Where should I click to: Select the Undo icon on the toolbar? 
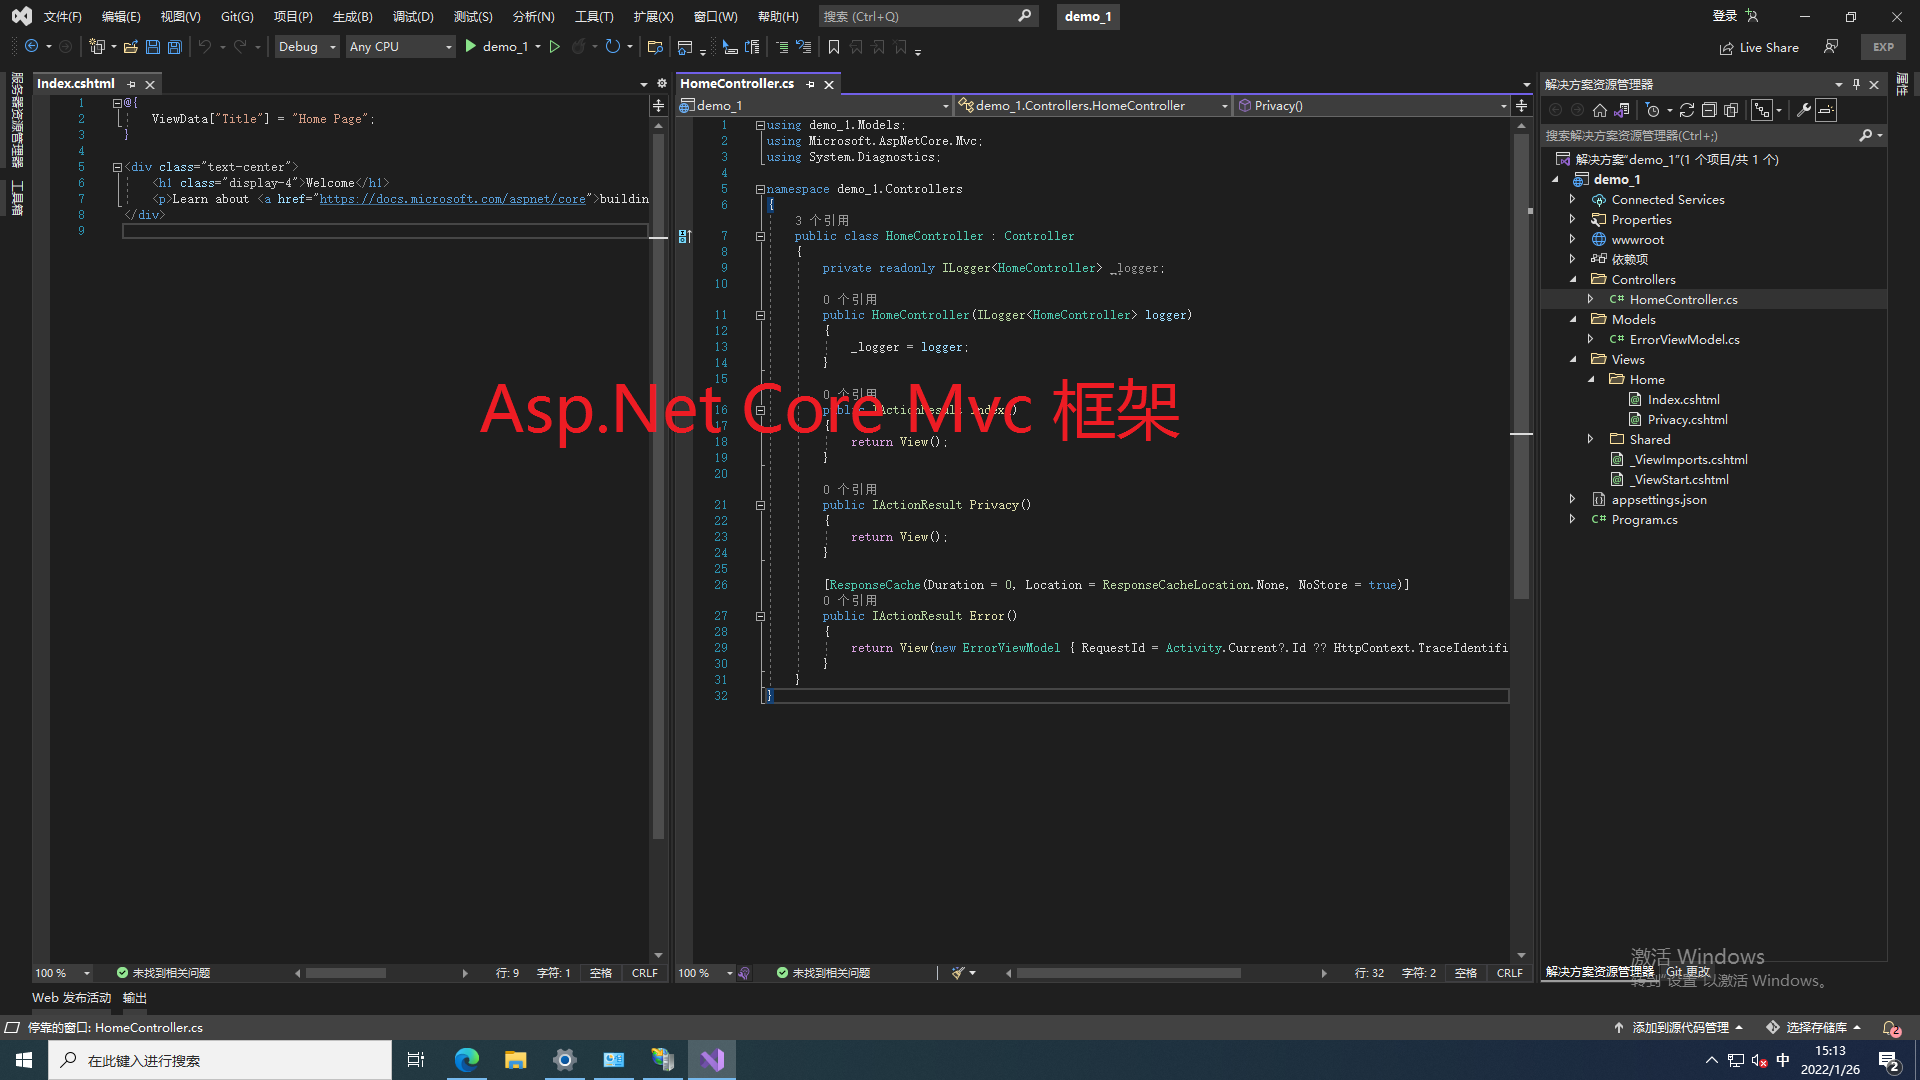tap(205, 46)
